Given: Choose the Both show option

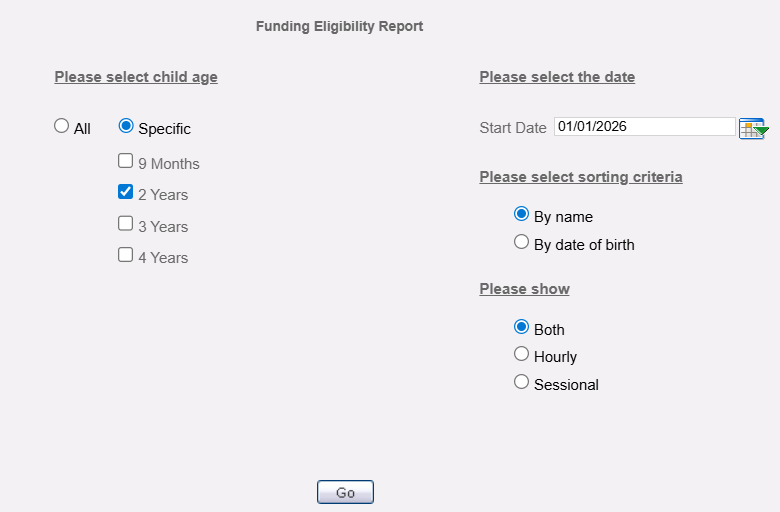Looking at the screenshot, I should (x=521, y=327).
